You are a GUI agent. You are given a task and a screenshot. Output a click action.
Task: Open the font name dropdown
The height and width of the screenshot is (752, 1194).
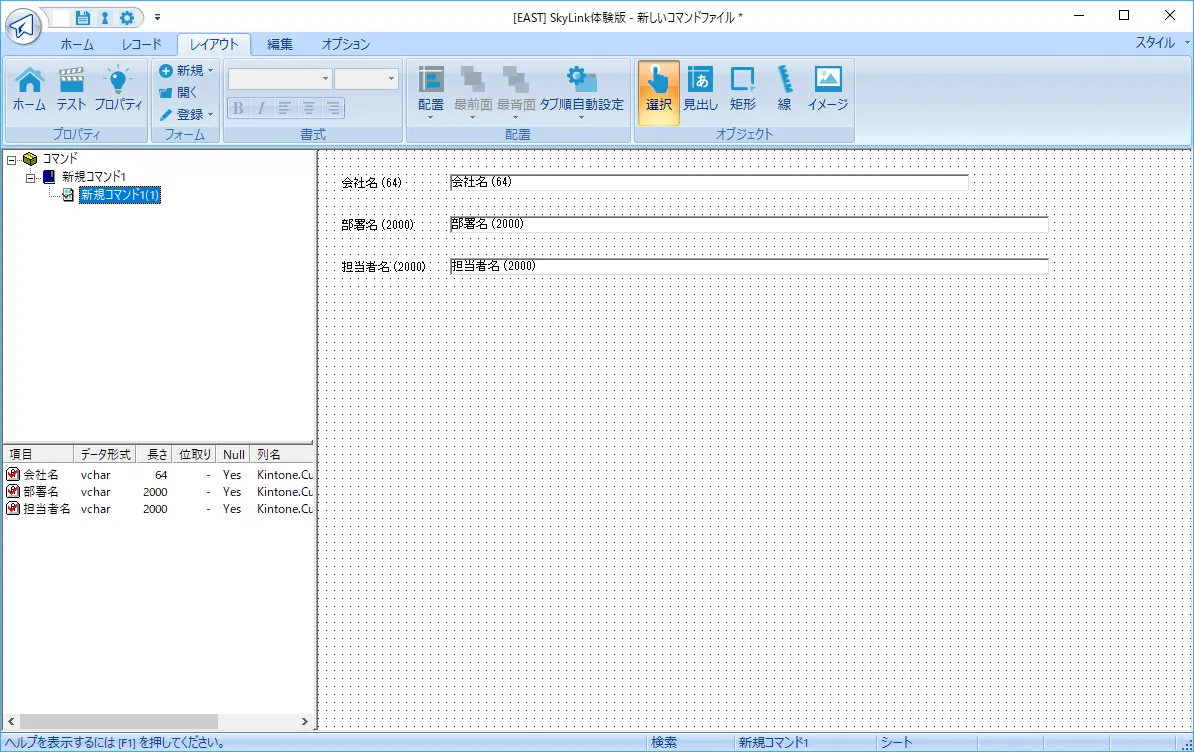pos(279,79)
